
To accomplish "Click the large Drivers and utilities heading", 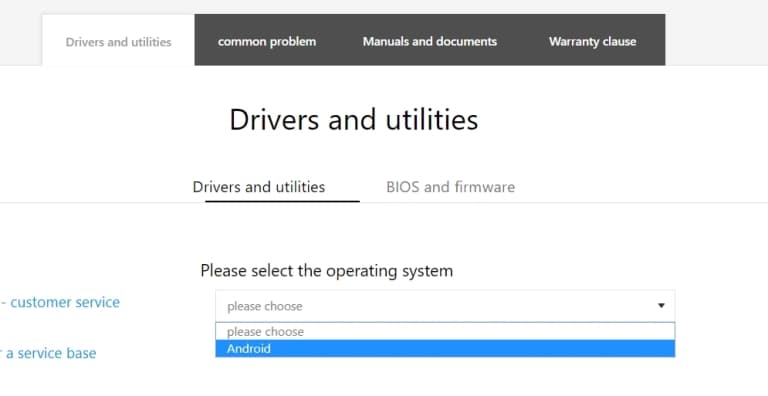I will (354, 120).
